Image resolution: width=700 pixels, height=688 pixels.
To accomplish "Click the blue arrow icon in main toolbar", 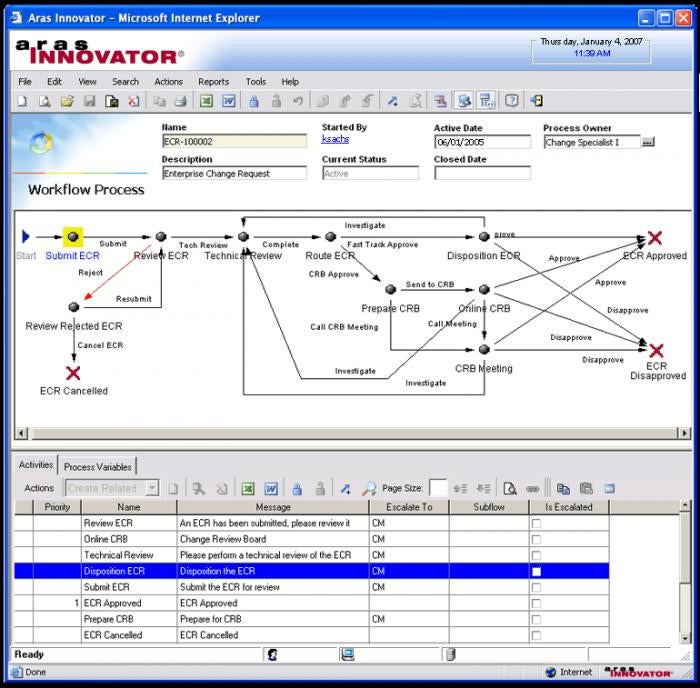I will coord(392,101).
